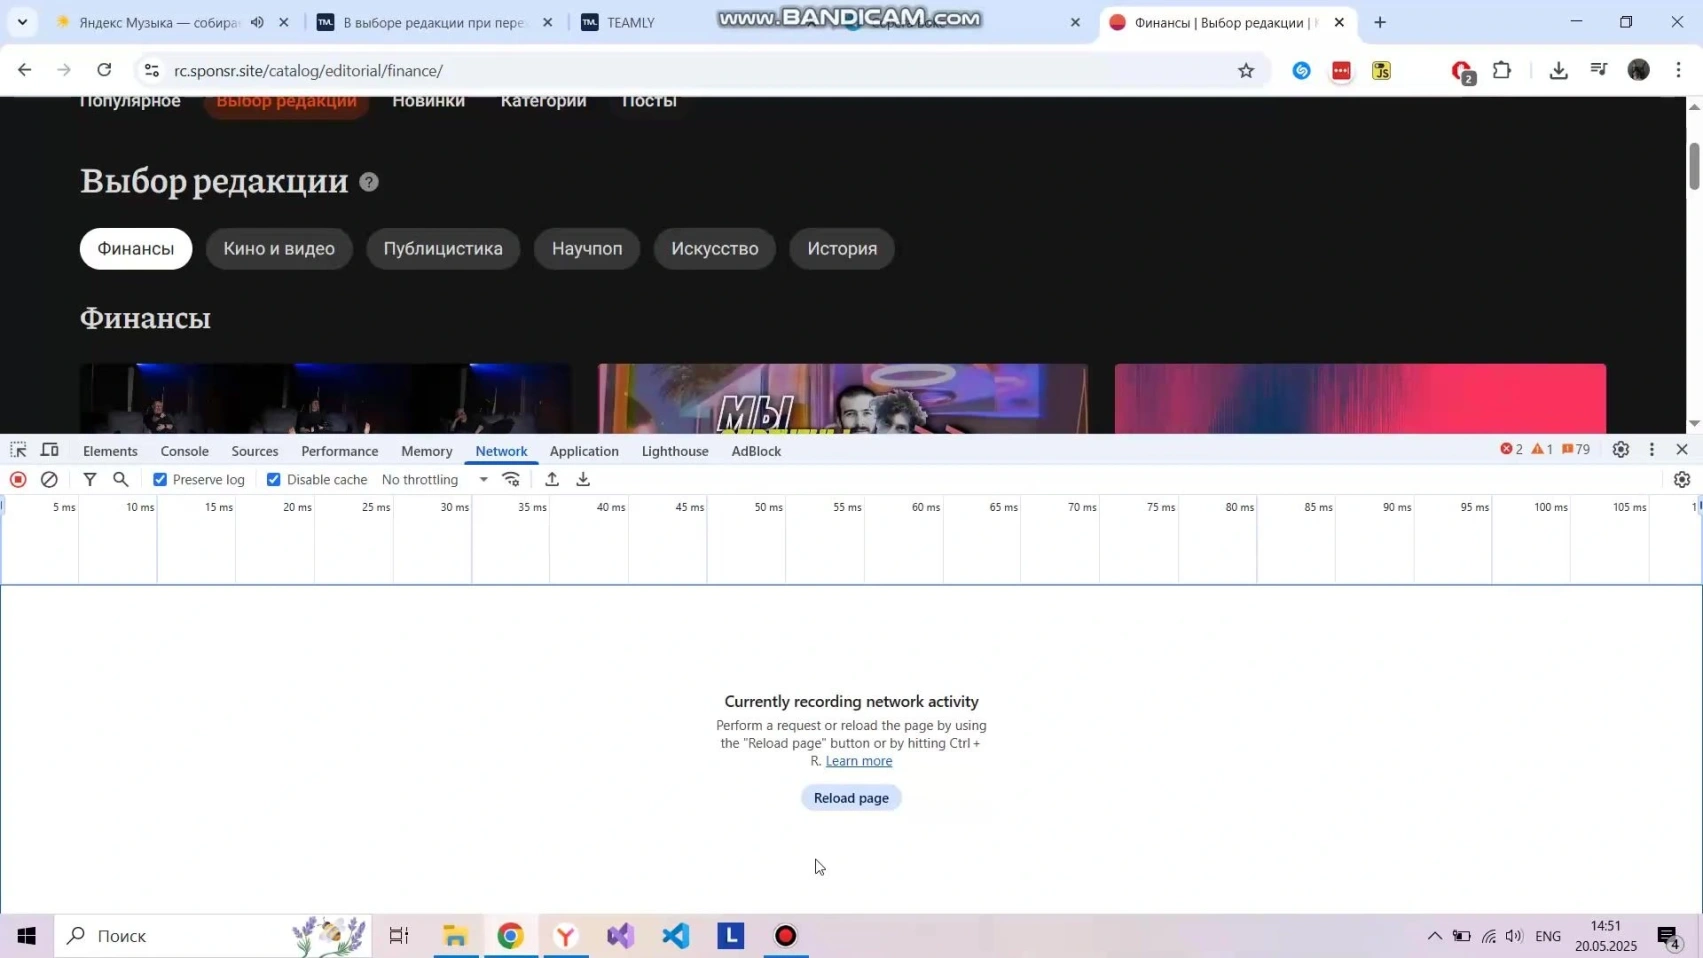Open the tab search dropdown arrow in Chrome
Viewport: 1703px width, 958px height.
pyautogui.click(x=22, y=22)
